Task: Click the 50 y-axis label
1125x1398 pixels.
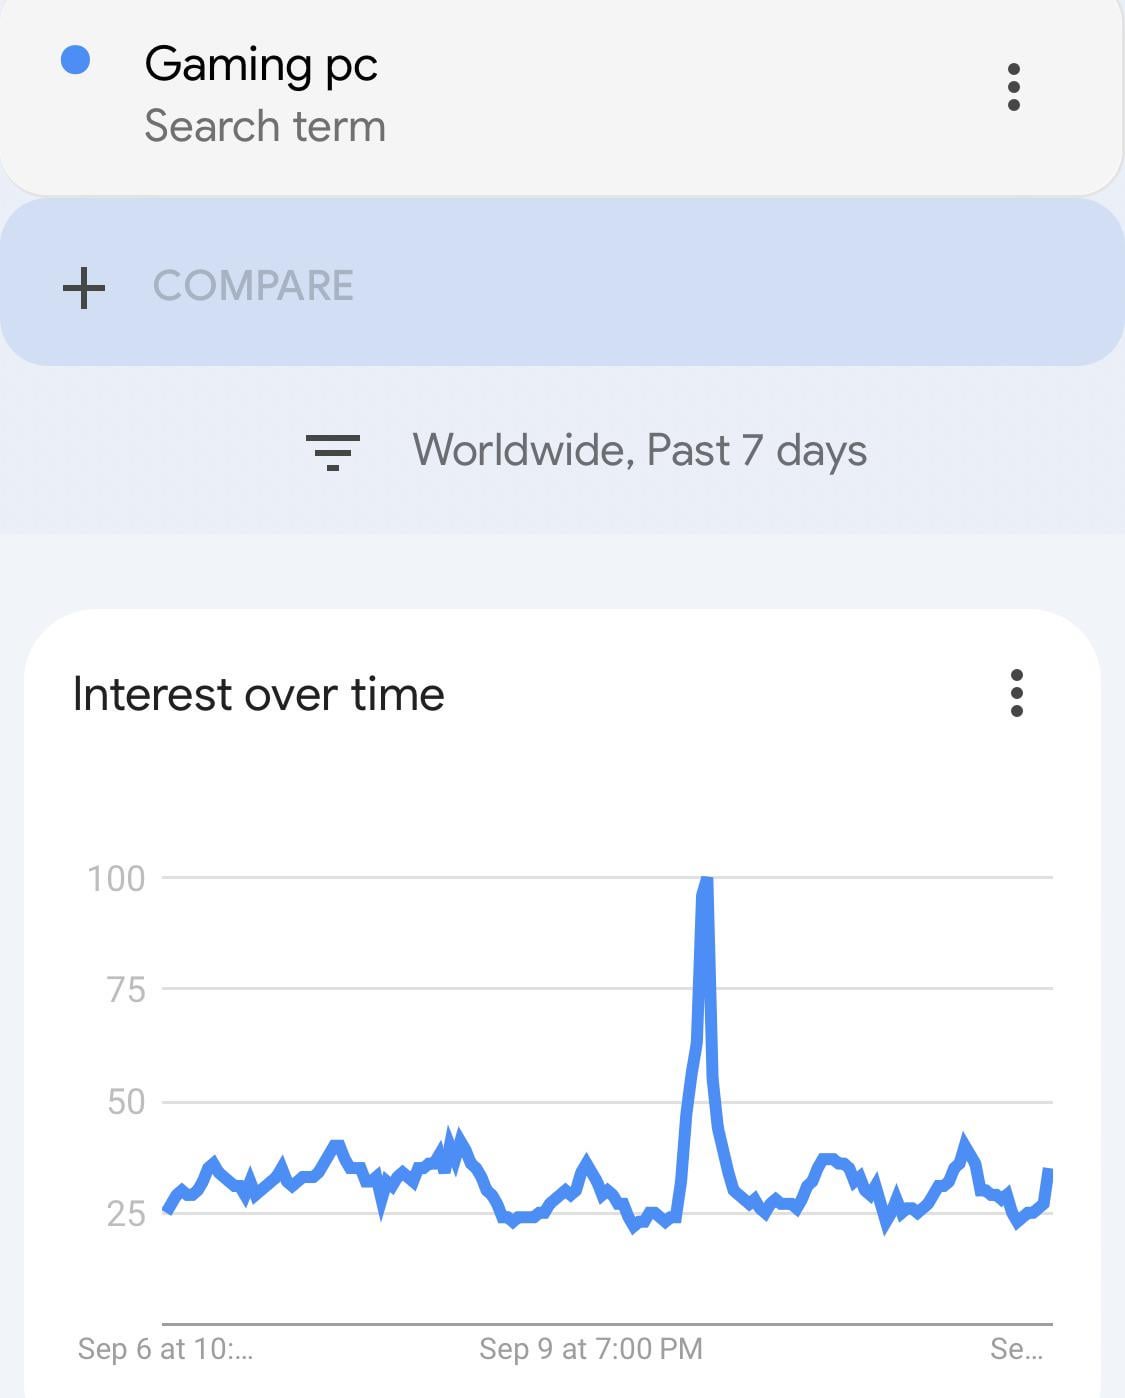Action: point(126,1102)
